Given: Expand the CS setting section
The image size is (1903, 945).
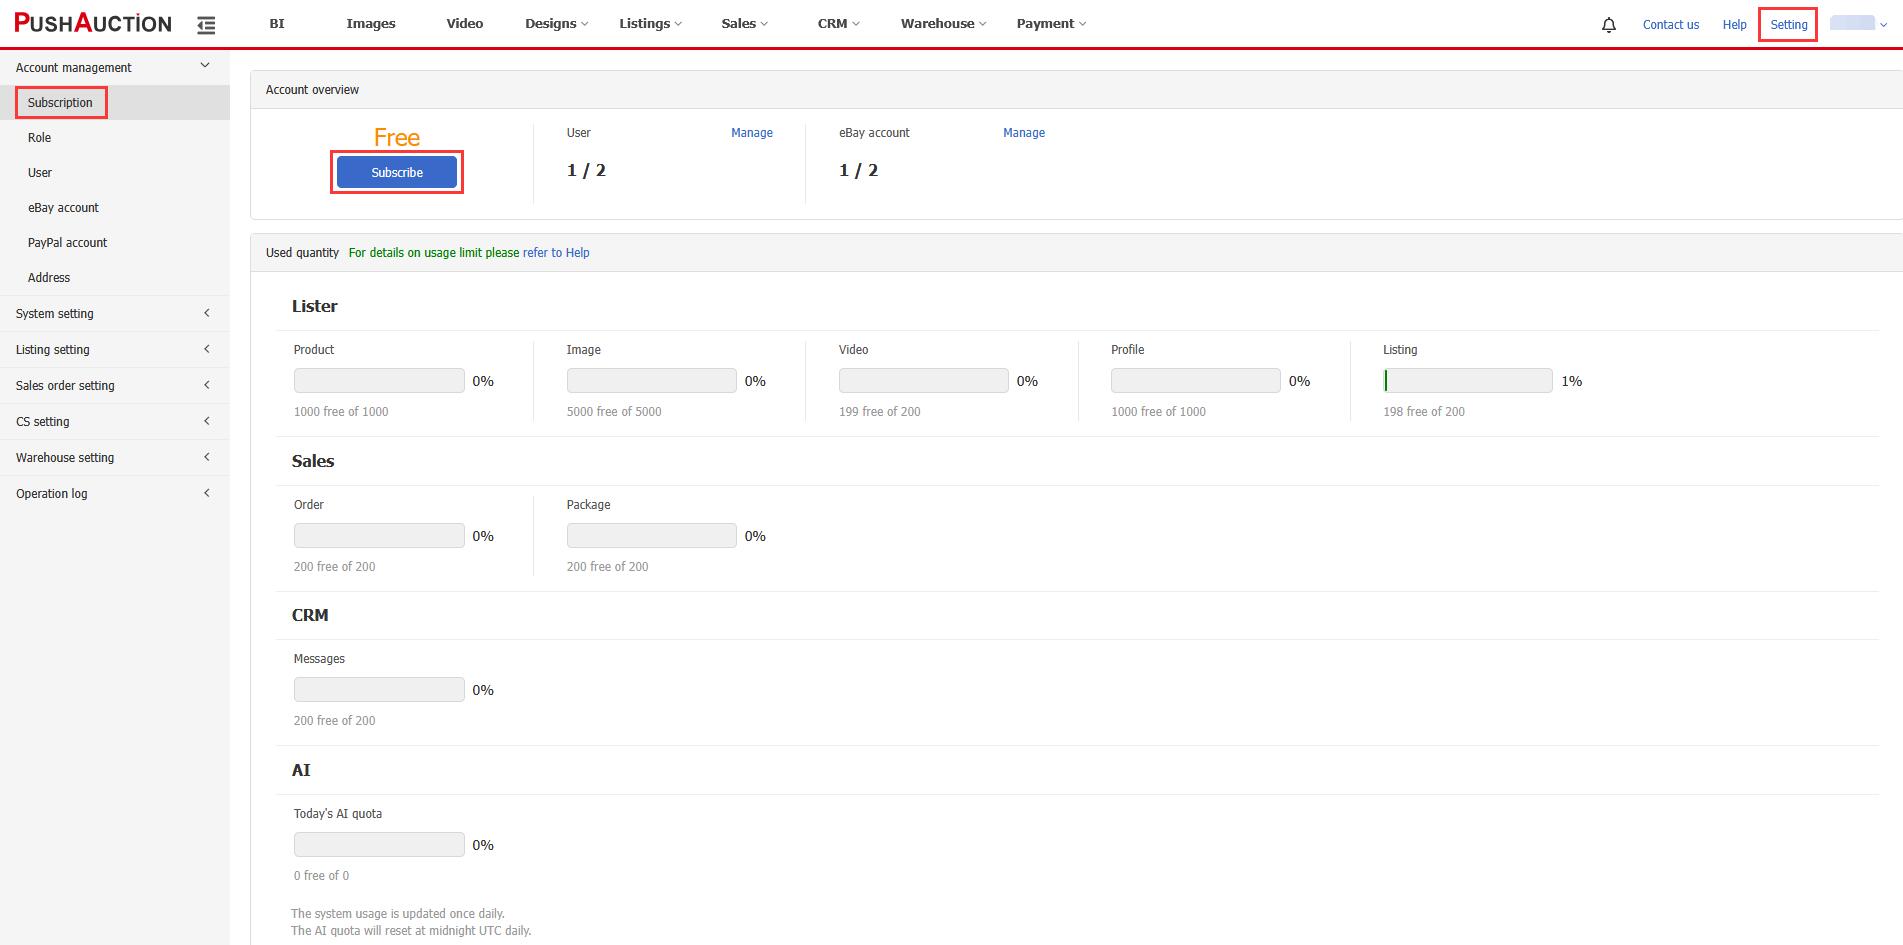Looking at the screenshot, I should 115,422.
